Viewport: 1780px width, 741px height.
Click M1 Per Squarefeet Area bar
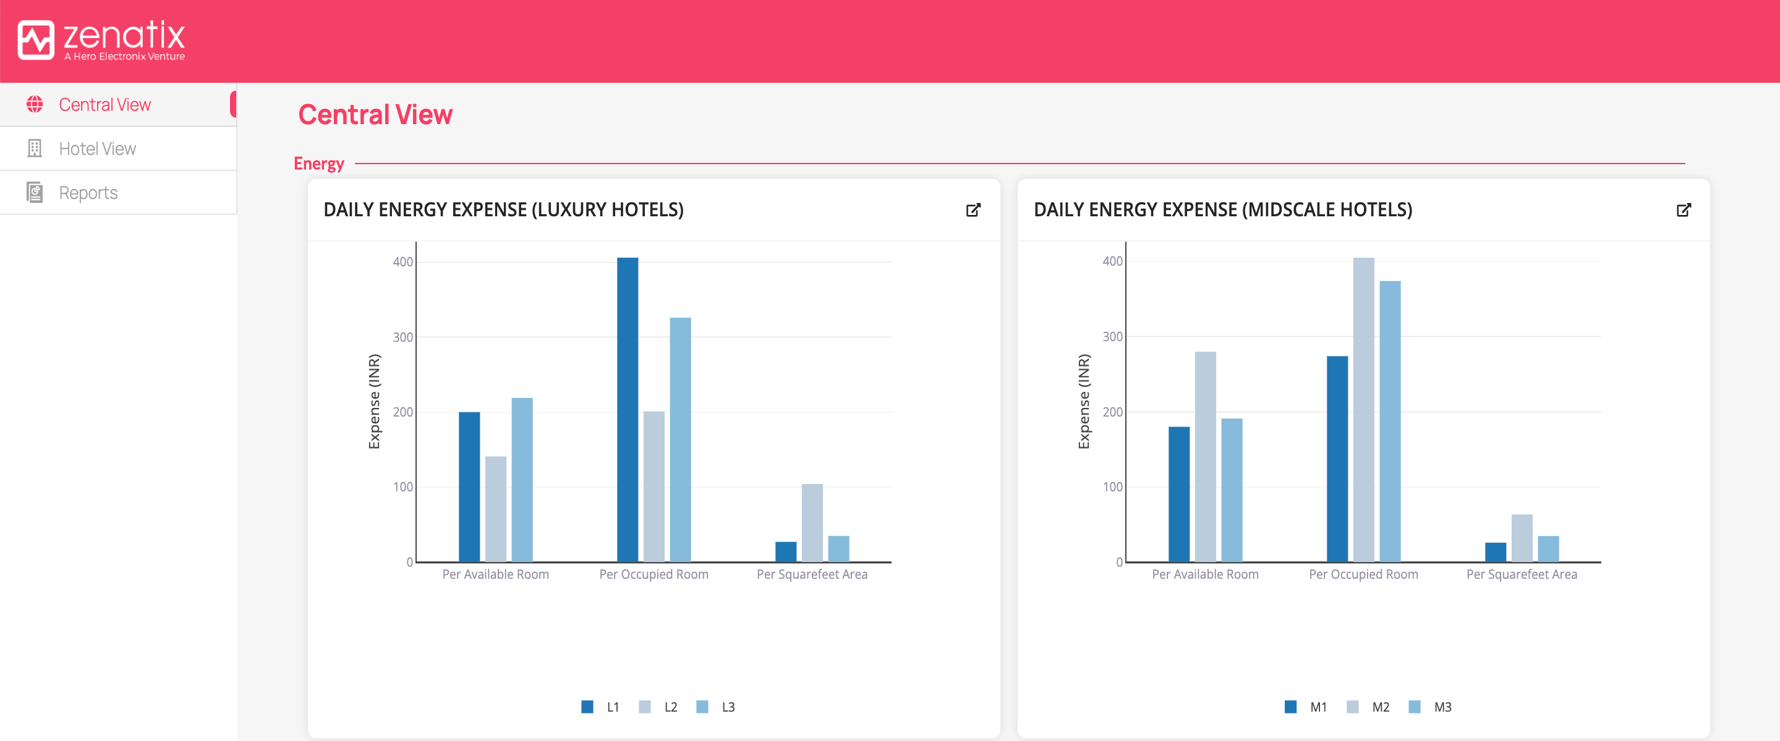click(x=1496, y=552)
